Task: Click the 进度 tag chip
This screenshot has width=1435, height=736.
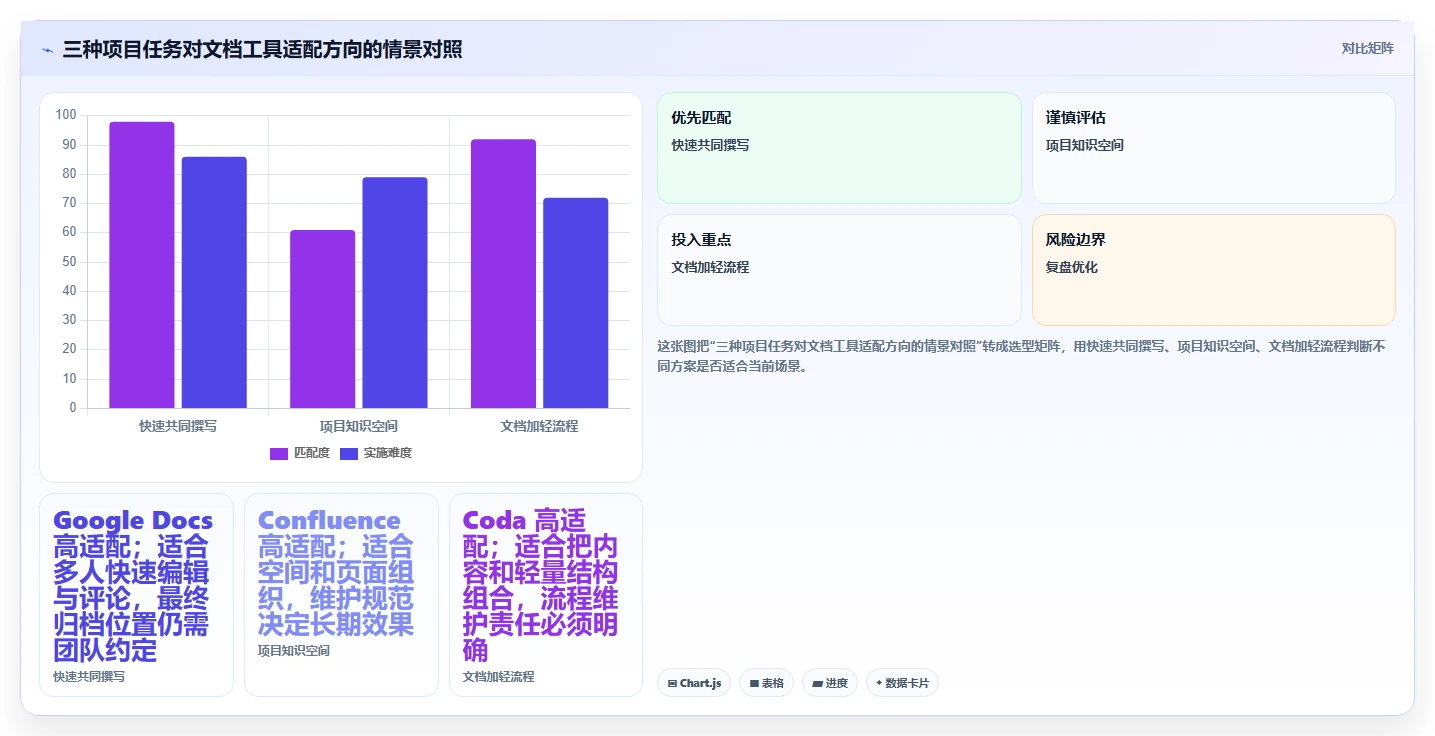Action: tap(830, 683)
